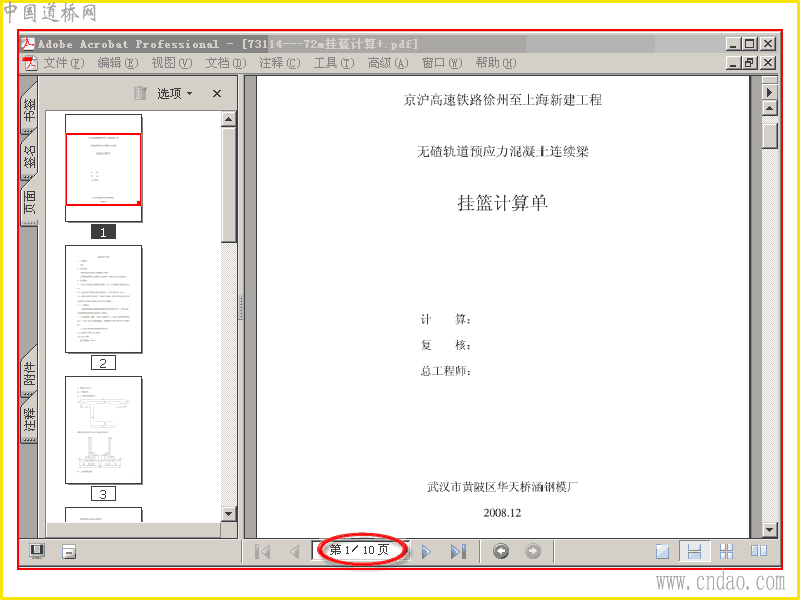Expand the toolbar arrow above the scrollbar

pyautogui.click(x=769, y=92)
